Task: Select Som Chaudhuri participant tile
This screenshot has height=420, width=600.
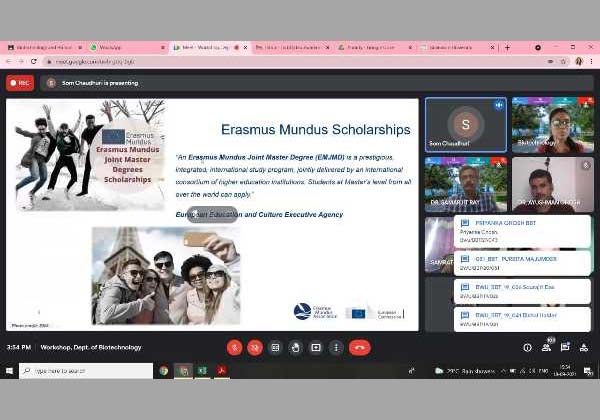Action: click(465, 124)
